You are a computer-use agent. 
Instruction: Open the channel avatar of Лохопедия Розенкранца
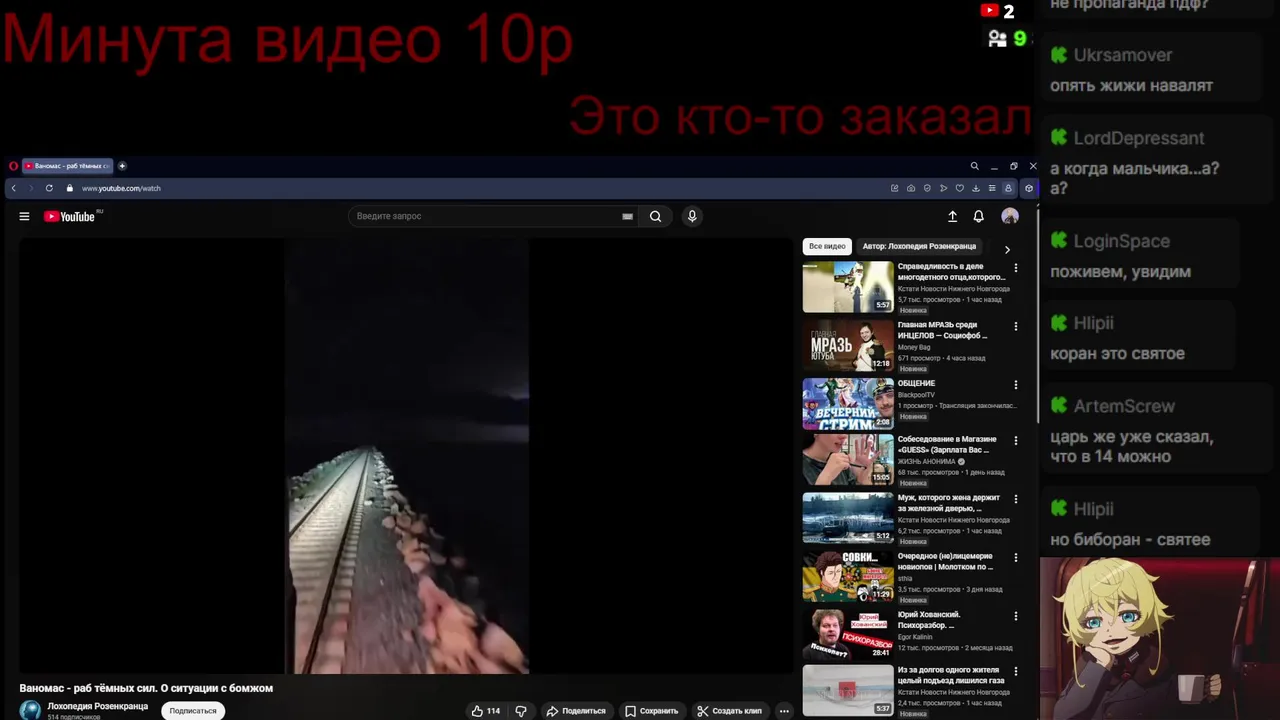[30, 710]
